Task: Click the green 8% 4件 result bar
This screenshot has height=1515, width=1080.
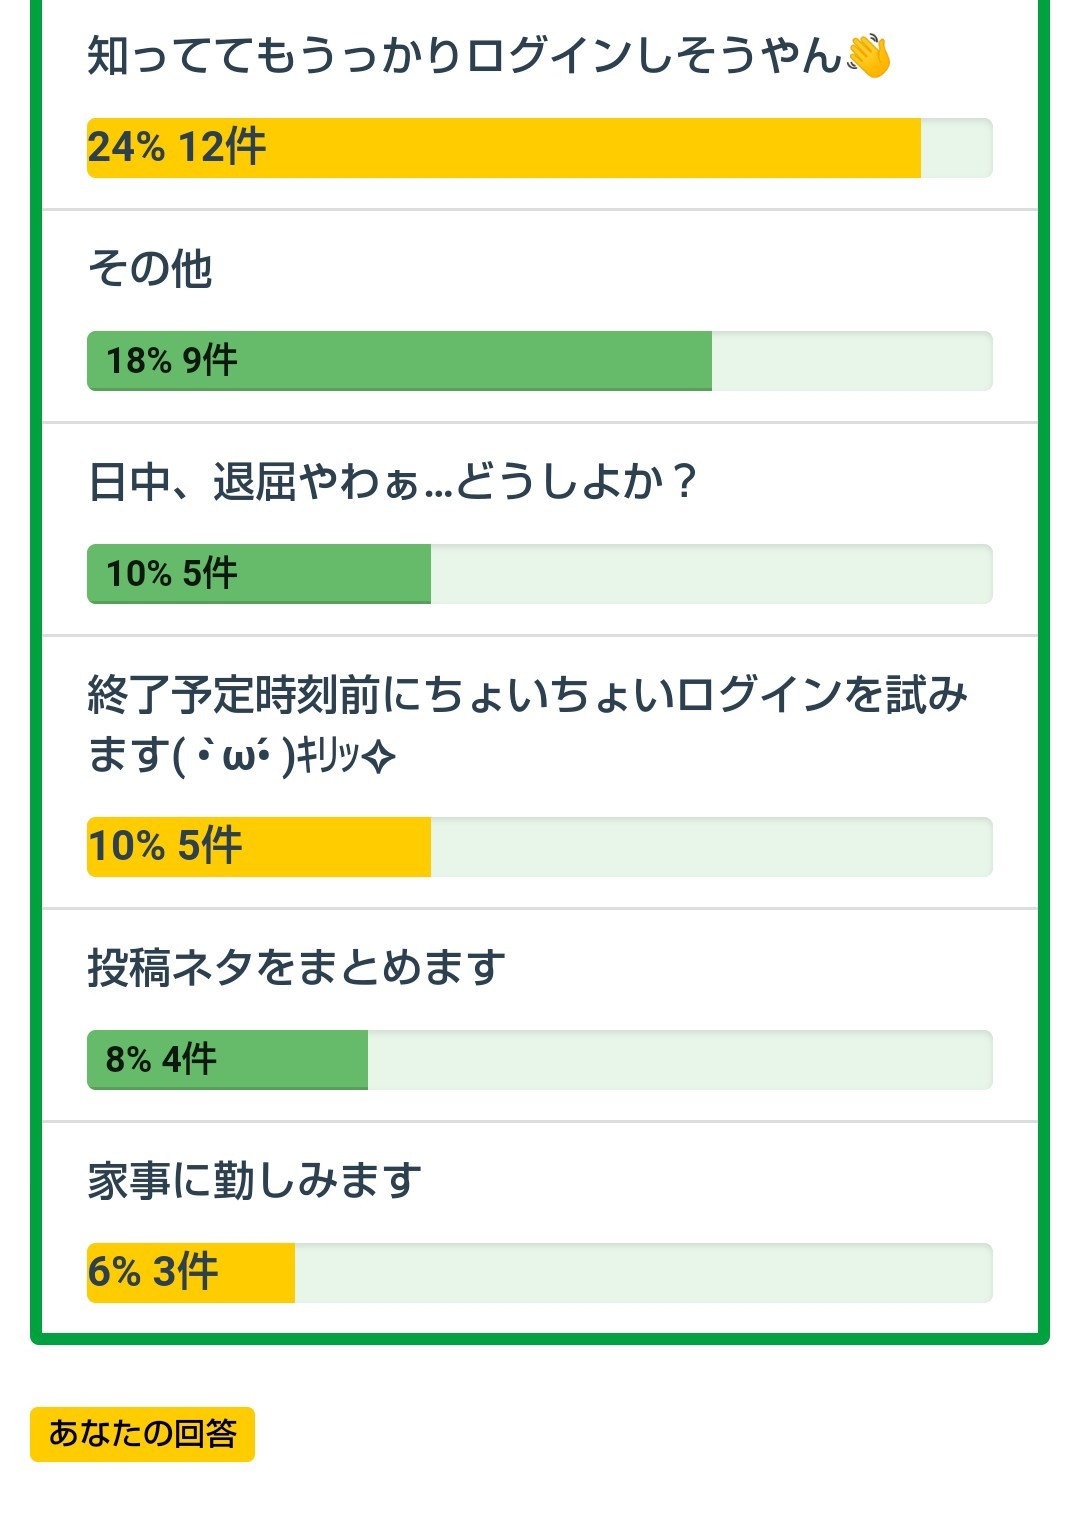Action: point(227,1060)
